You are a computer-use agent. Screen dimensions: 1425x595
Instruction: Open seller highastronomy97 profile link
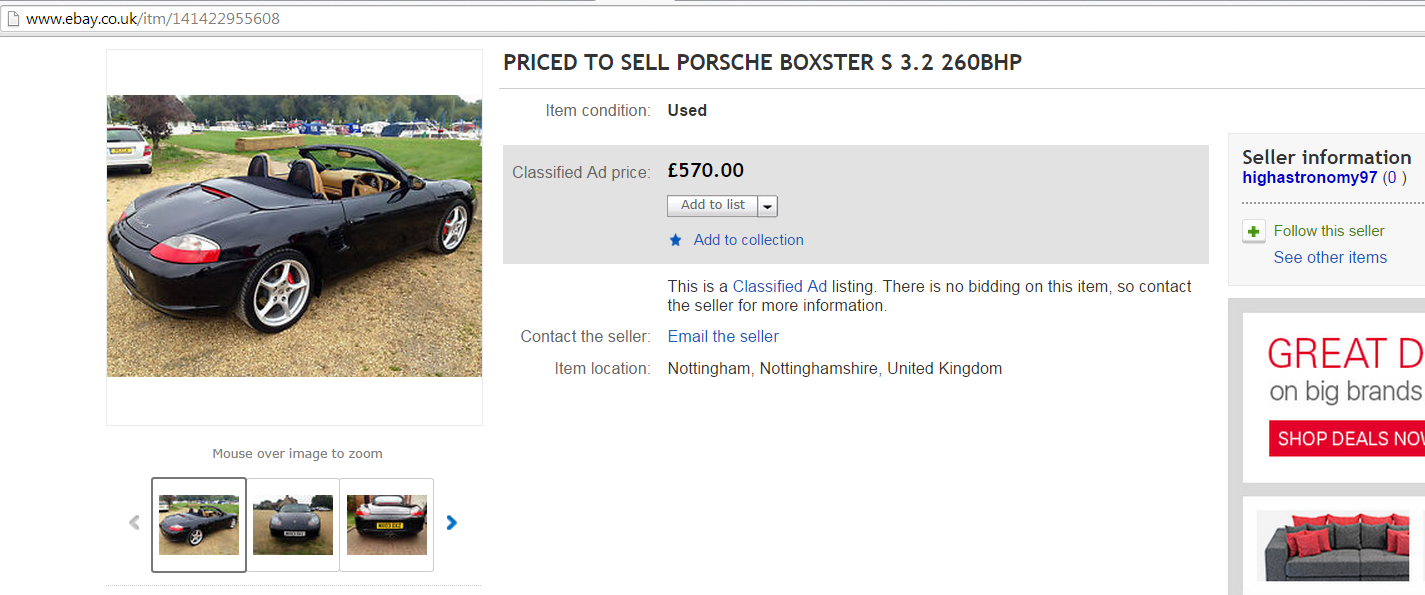pos(1309,177)
